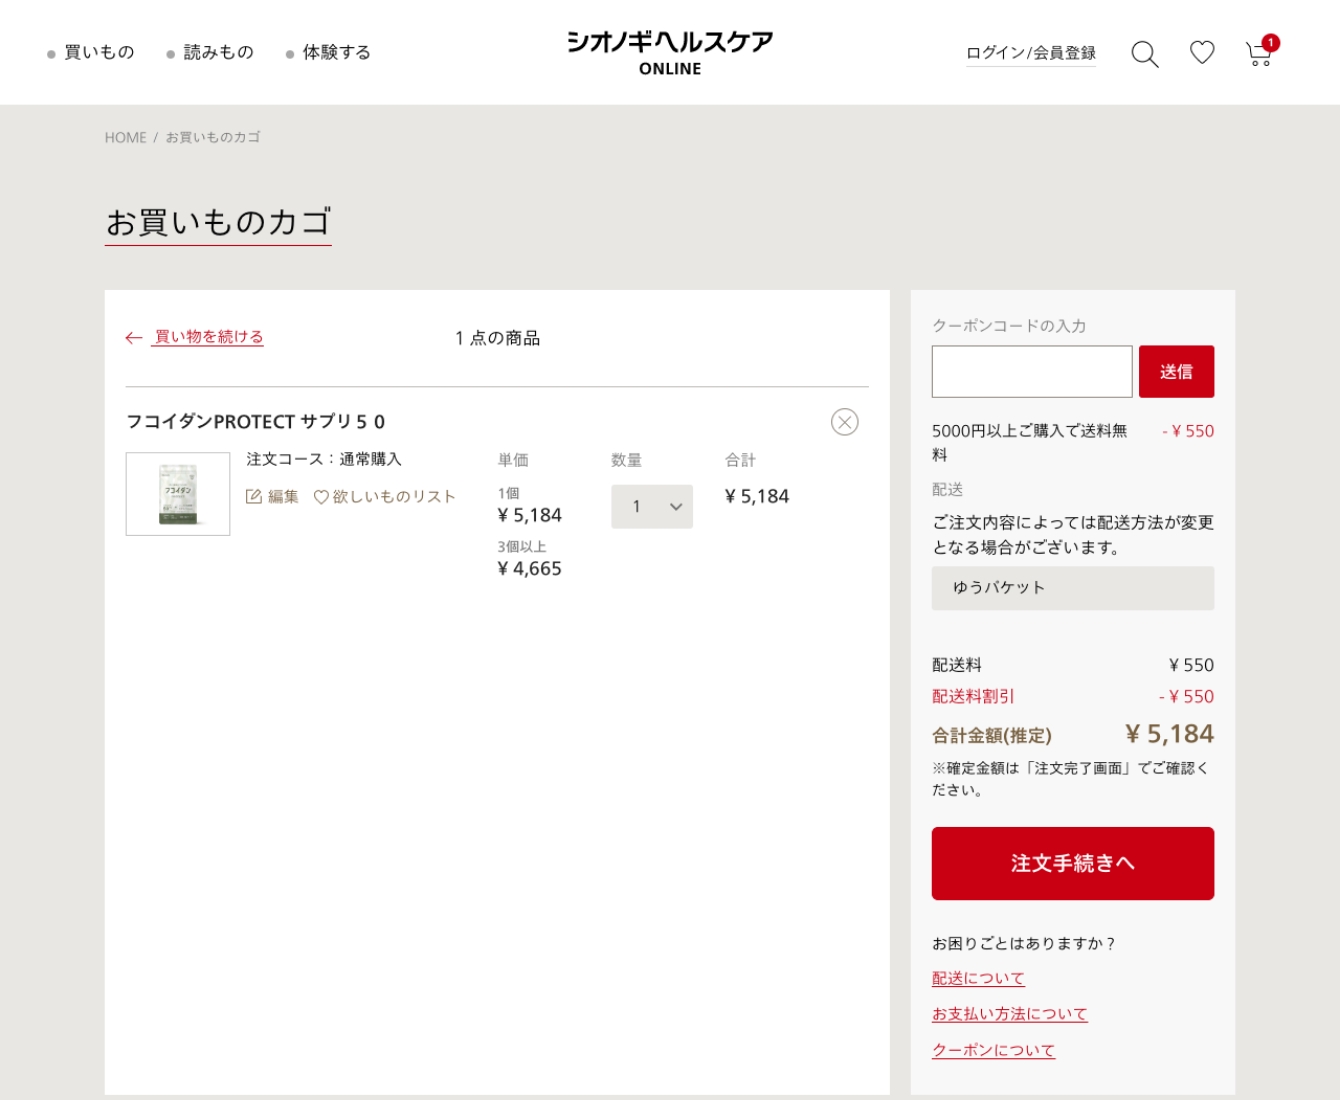Open お支払い方法について help link
Image resolution: width=1340 pixels, height=1100 pixels.
(x=1010, y=1014)
